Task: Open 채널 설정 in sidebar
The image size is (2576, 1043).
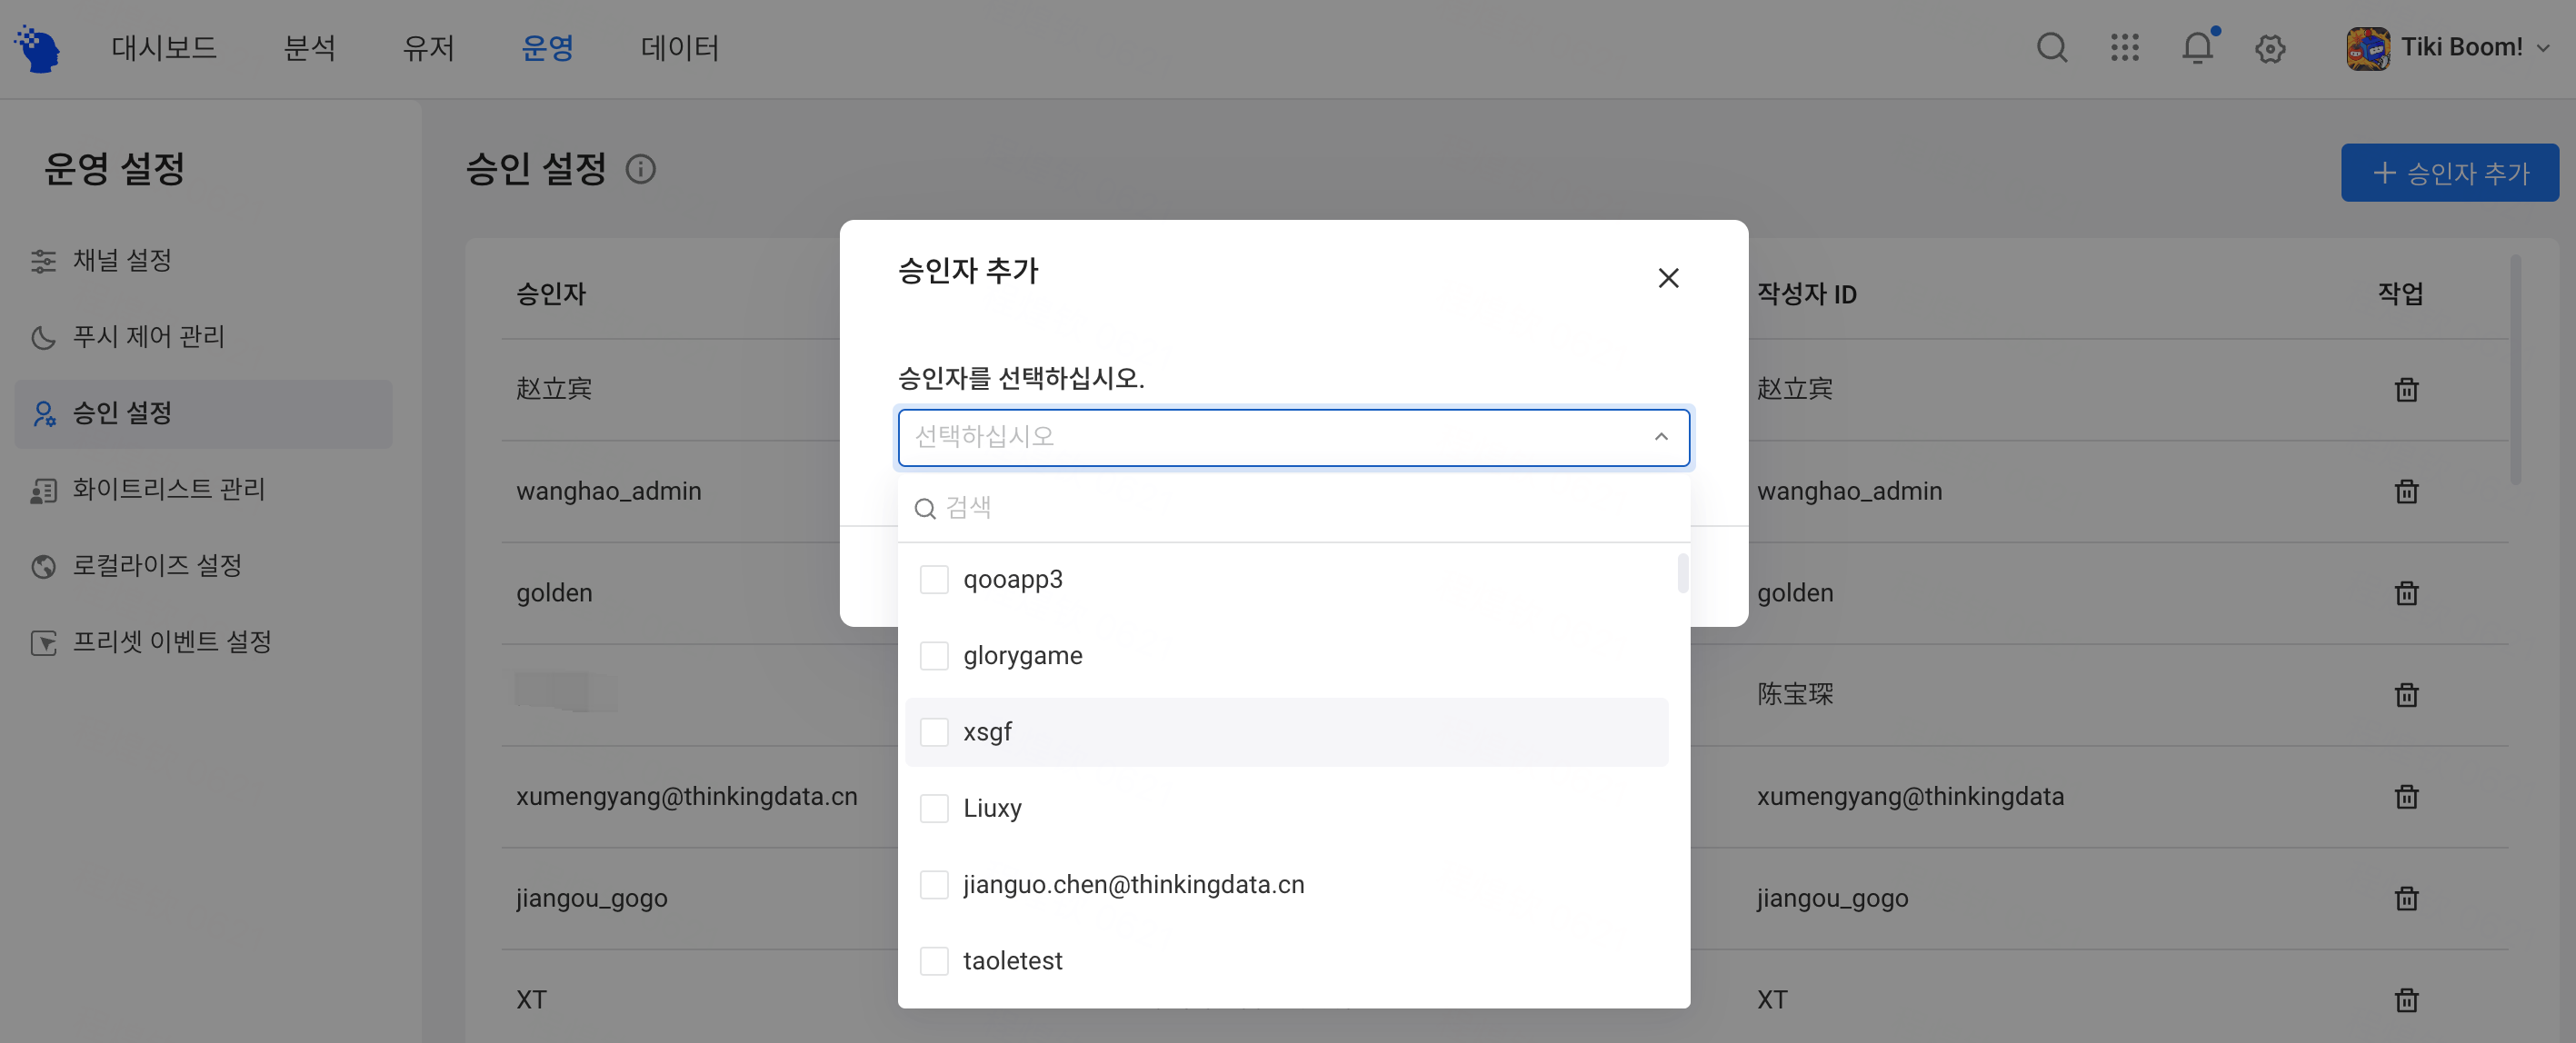Action: click(203, 261)
